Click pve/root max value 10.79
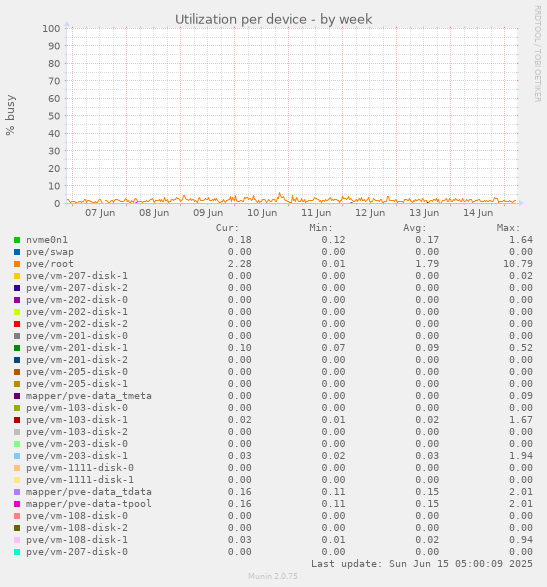547x587 pixels. (518, 264)
